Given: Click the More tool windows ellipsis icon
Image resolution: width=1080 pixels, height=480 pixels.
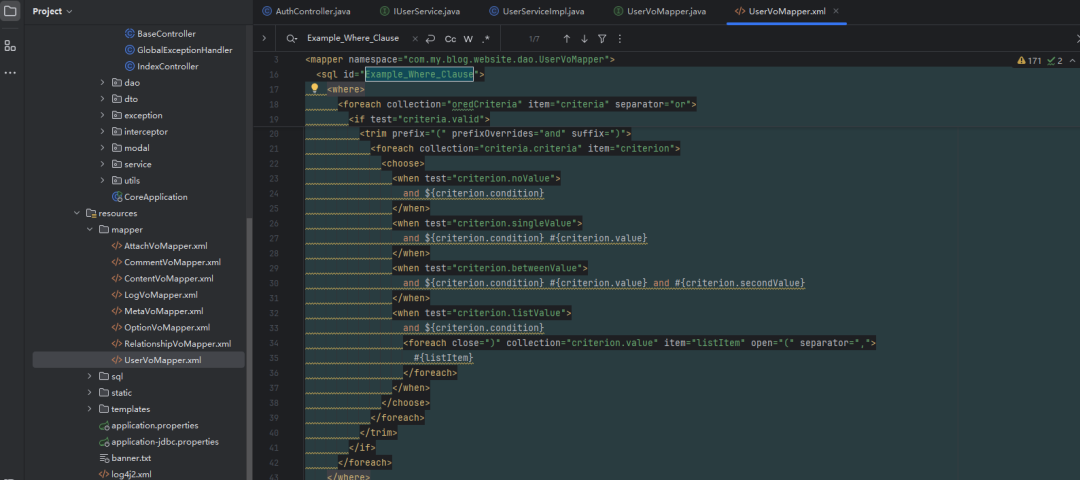Looking at the screenshot, I should [10, 73].
